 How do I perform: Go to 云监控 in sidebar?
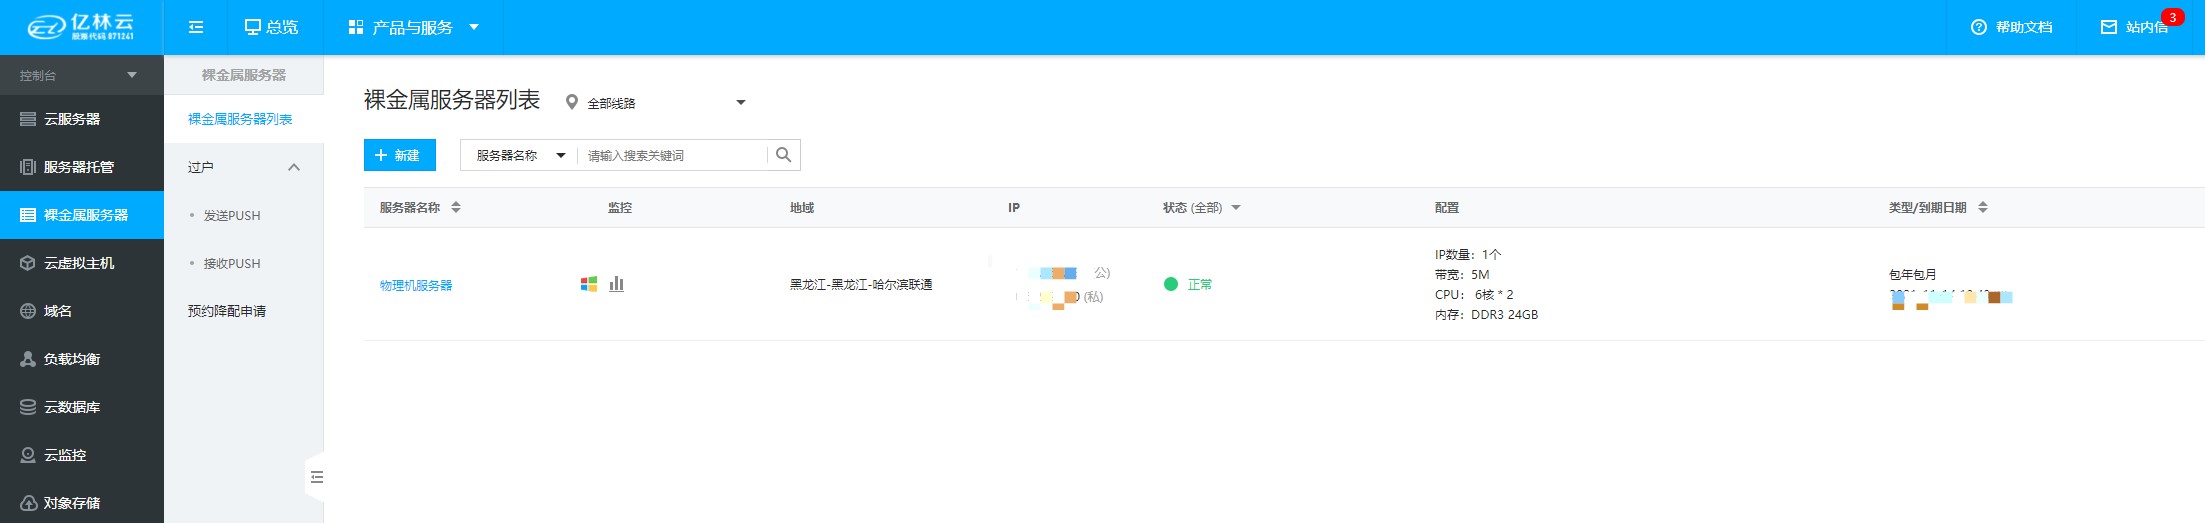click(x=81, y=455)
